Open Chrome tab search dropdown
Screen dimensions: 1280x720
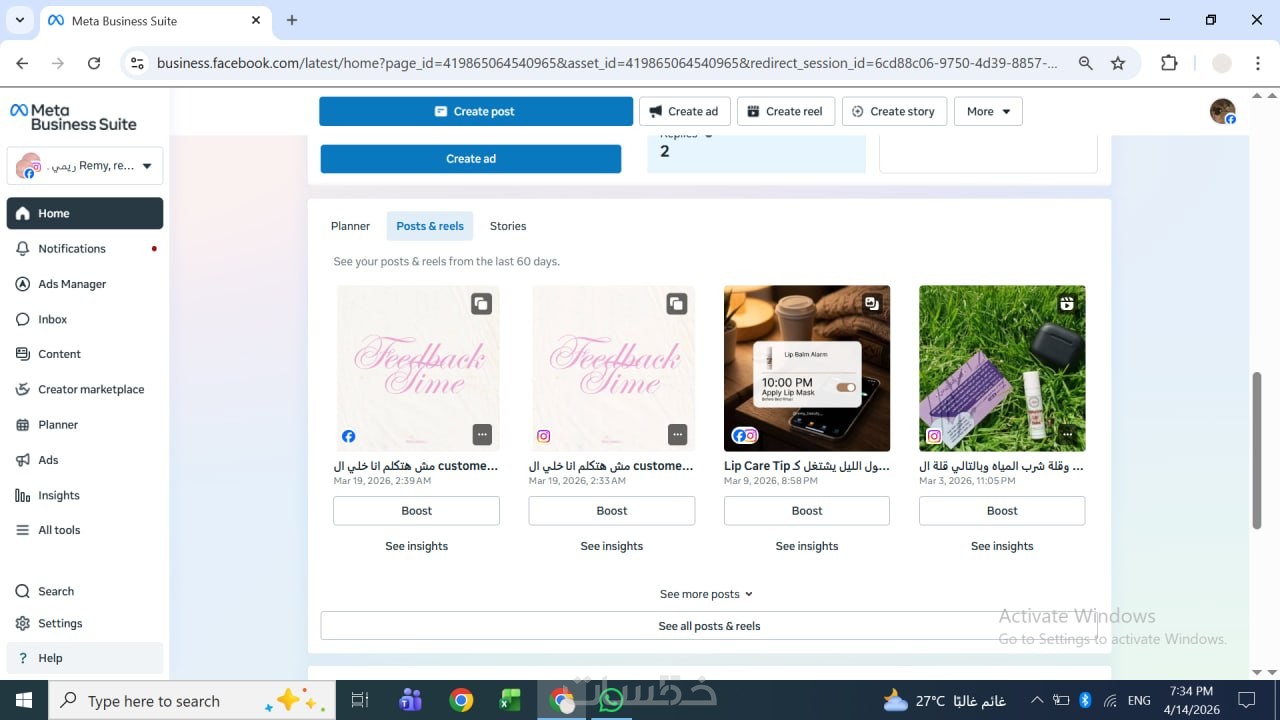[x=19, y=20]
